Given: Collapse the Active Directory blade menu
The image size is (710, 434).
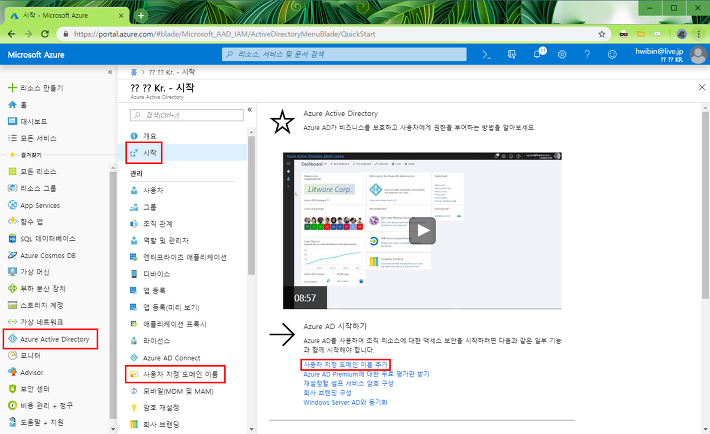Looking at the screenshot, I should click(x=250, y=110).
